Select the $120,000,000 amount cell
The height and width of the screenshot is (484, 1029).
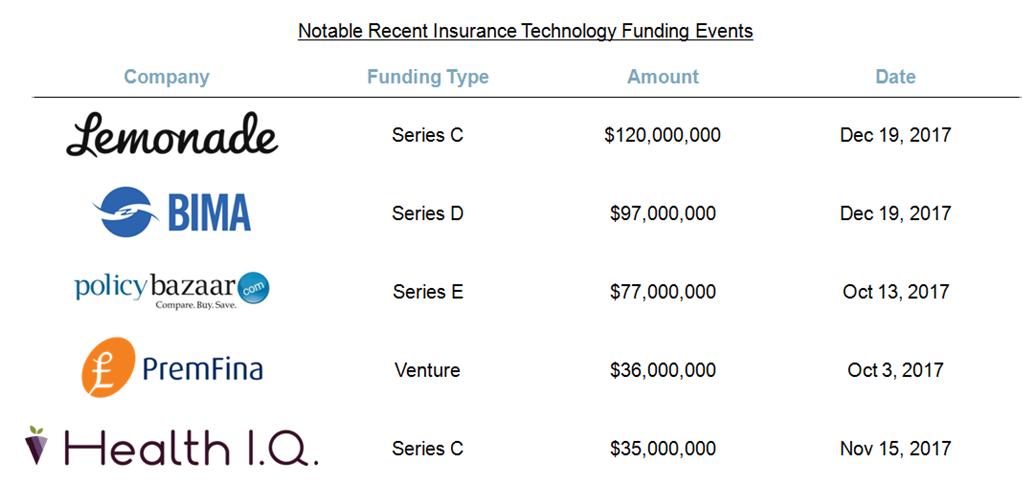(663, 135)
